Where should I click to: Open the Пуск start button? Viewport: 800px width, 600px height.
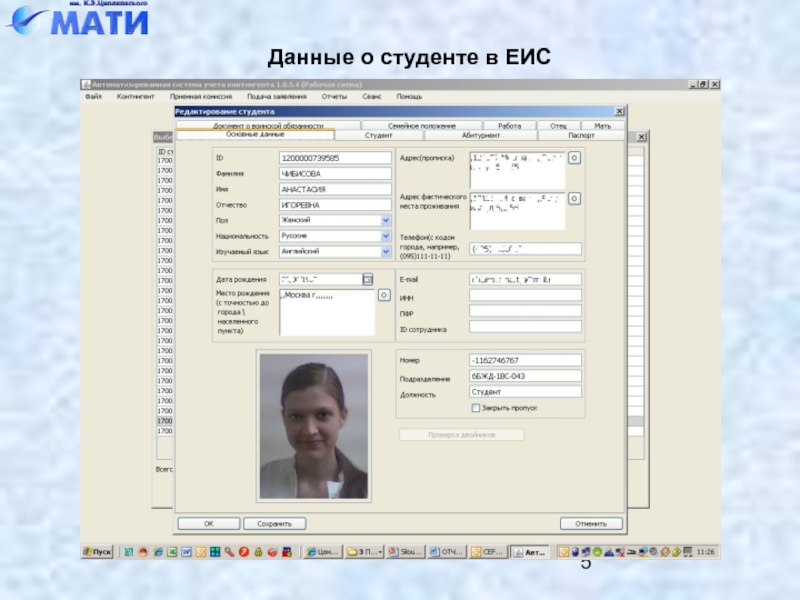pyautogui.click(x=97, y=552)
